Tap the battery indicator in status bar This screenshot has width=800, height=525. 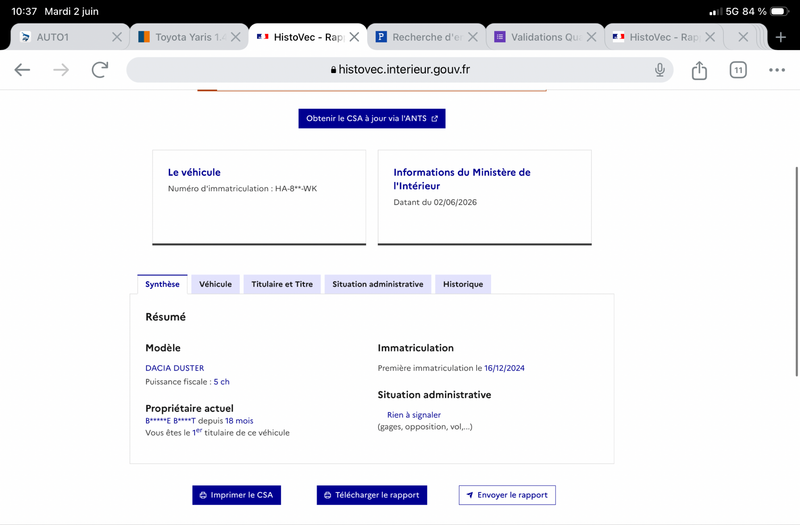click(780, 11)
